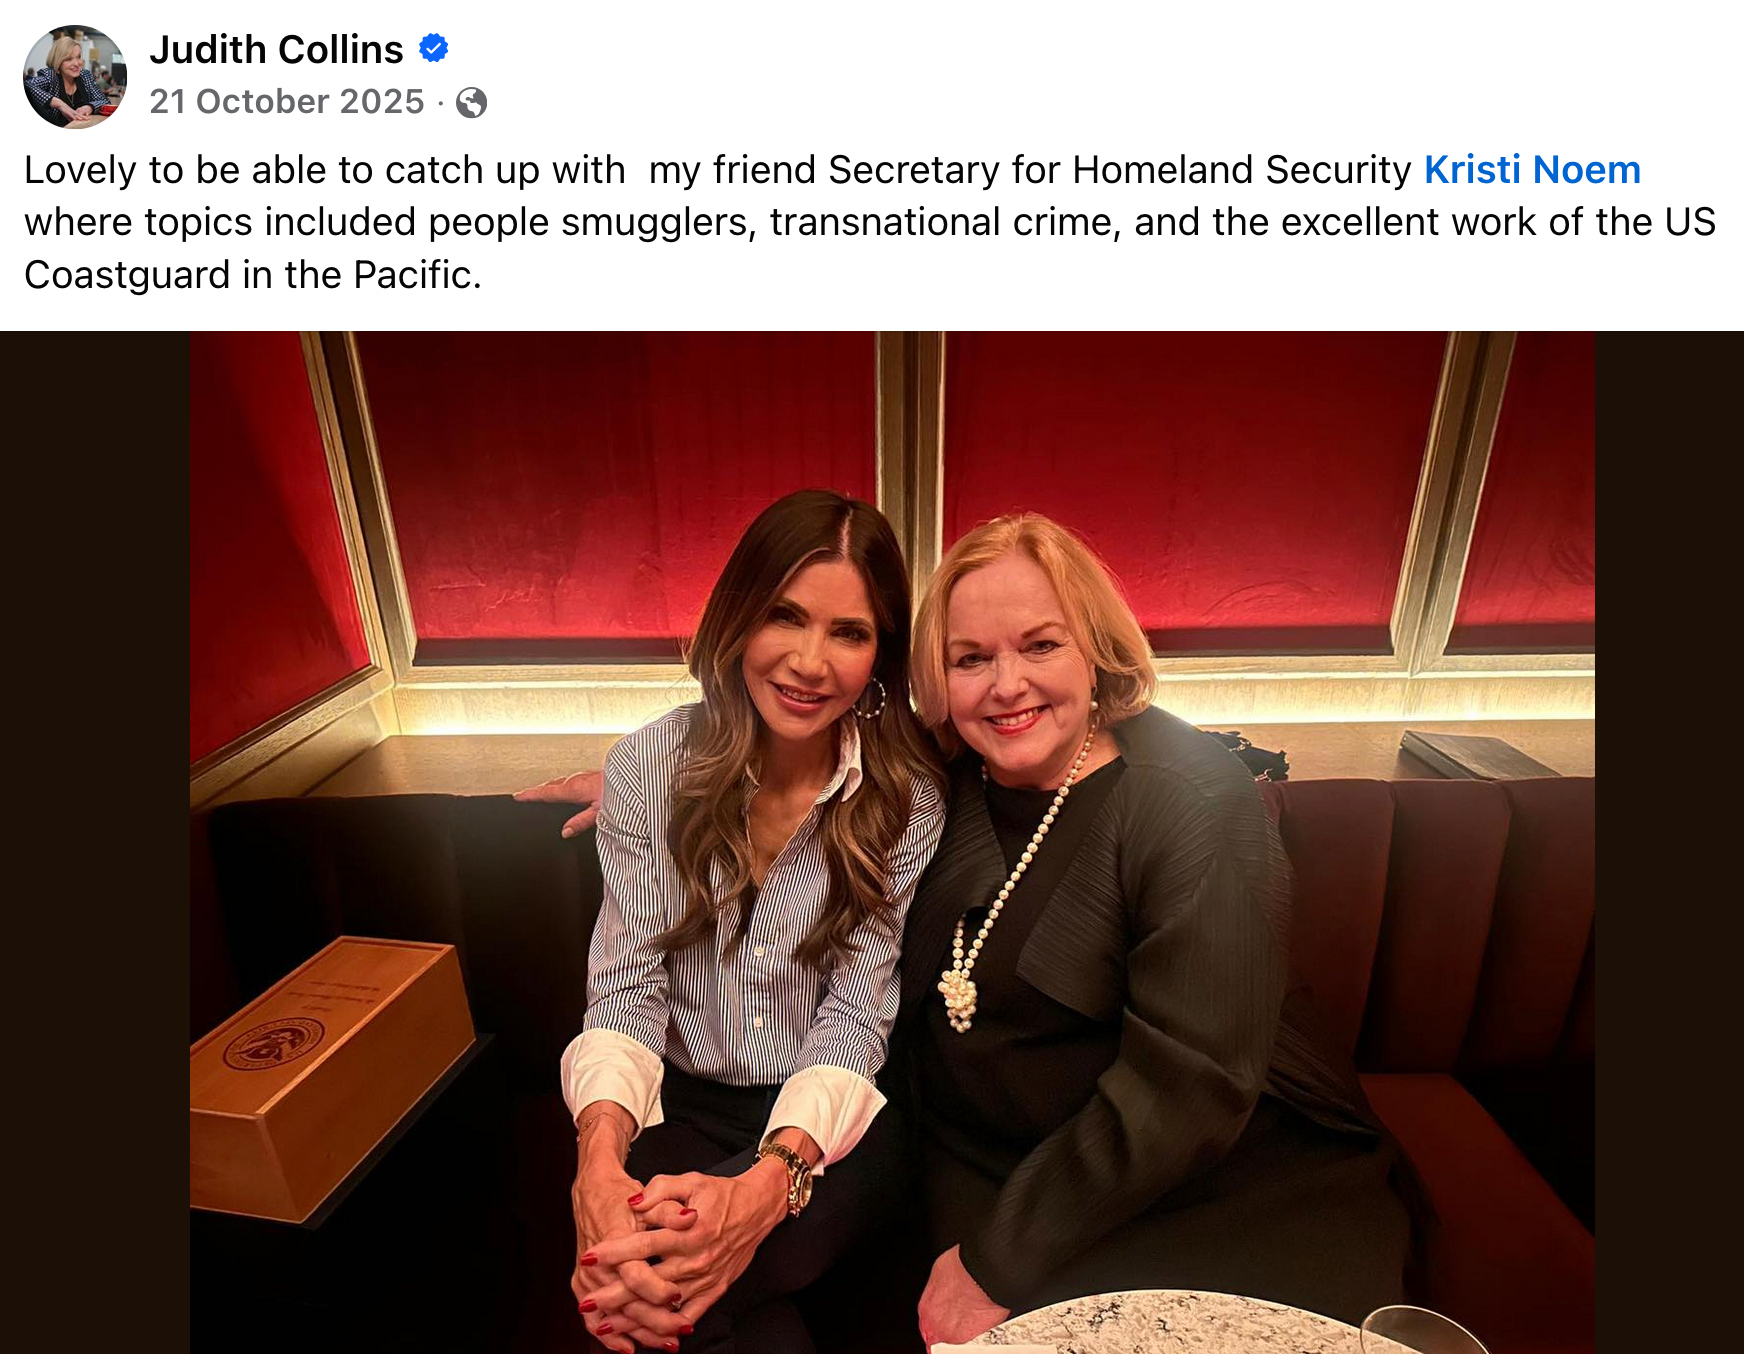The width and height of the screenshot is (1744, 1354).
Task: Click the left black margin beside photo
Action: 95,842
